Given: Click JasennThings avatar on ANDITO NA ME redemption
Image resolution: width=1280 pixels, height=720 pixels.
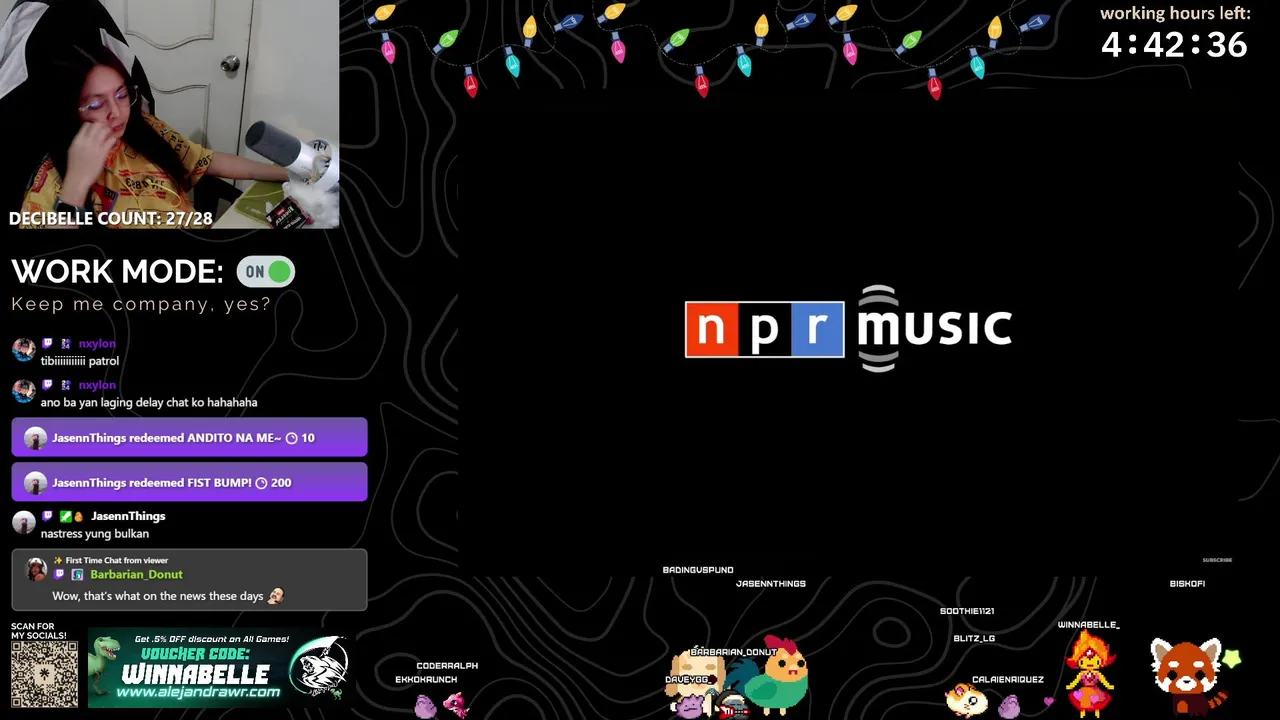Looking at the screenshot, I should point(35,438).
